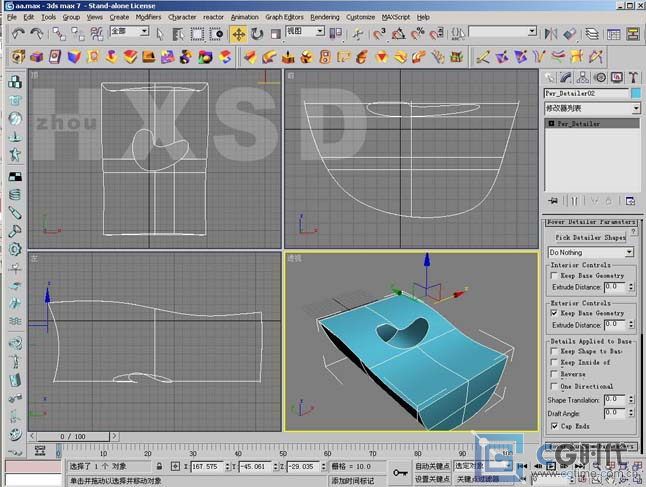Select the Unlink Selection tool
The image size is (646, 487).
coord(78,34)
